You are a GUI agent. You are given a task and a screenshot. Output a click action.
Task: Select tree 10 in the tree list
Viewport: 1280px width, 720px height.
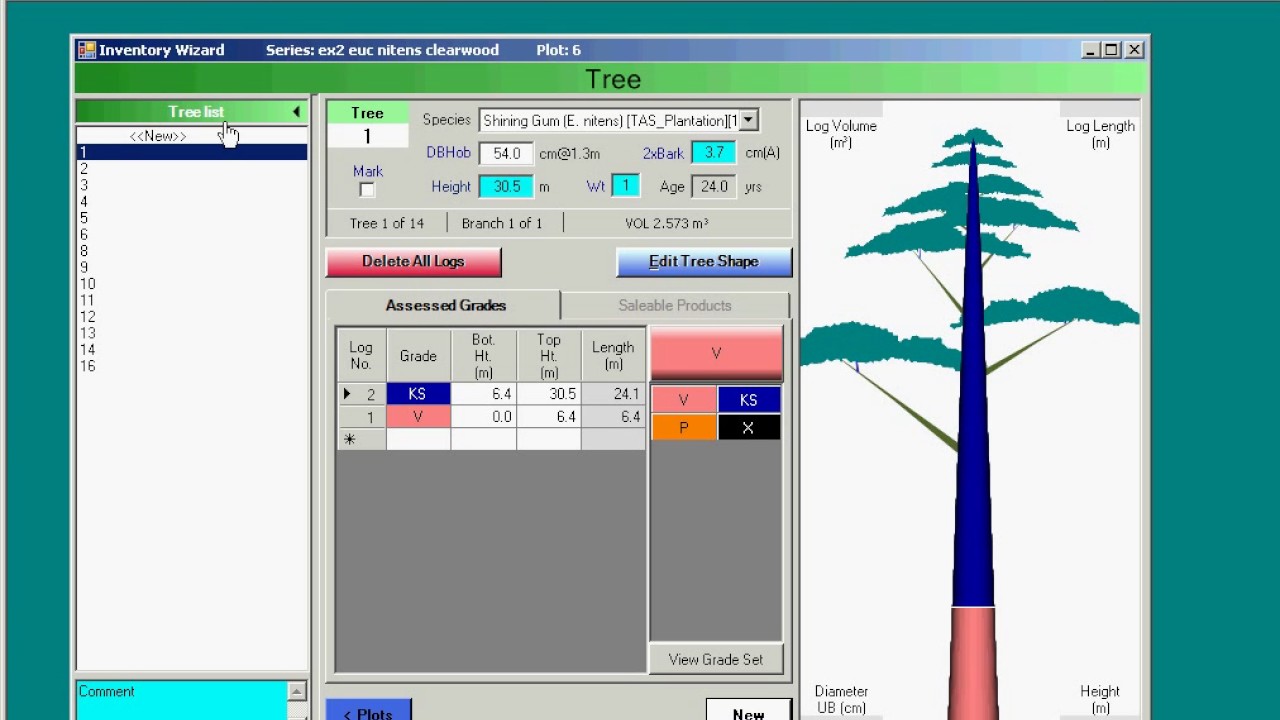tap(192, 284)
